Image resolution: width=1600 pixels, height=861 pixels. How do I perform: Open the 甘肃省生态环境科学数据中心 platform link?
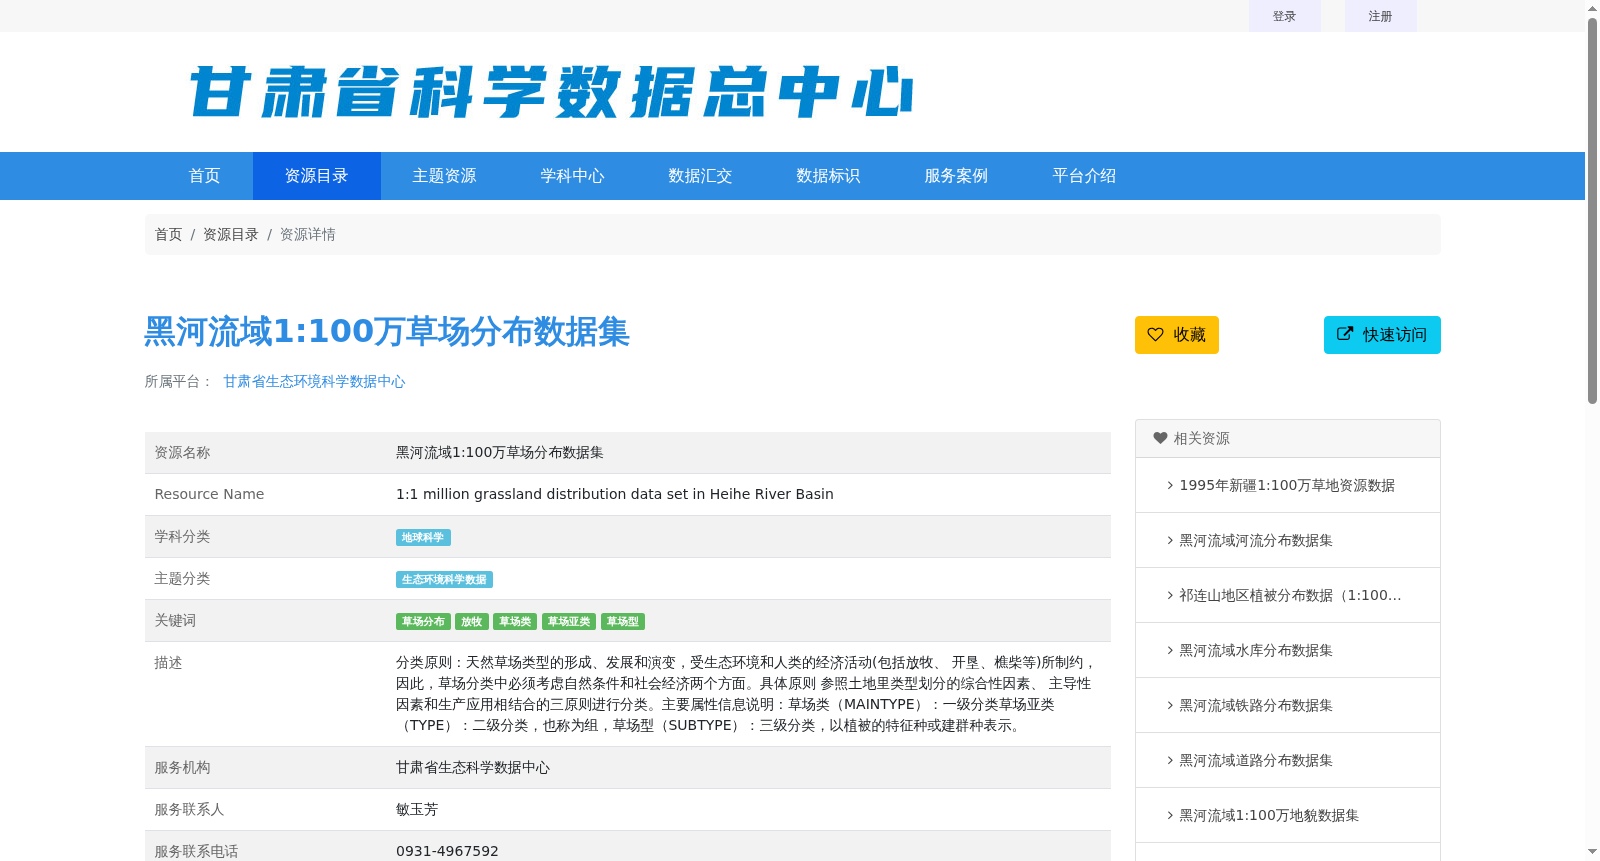pyautogui.click(x=314, y=381)
